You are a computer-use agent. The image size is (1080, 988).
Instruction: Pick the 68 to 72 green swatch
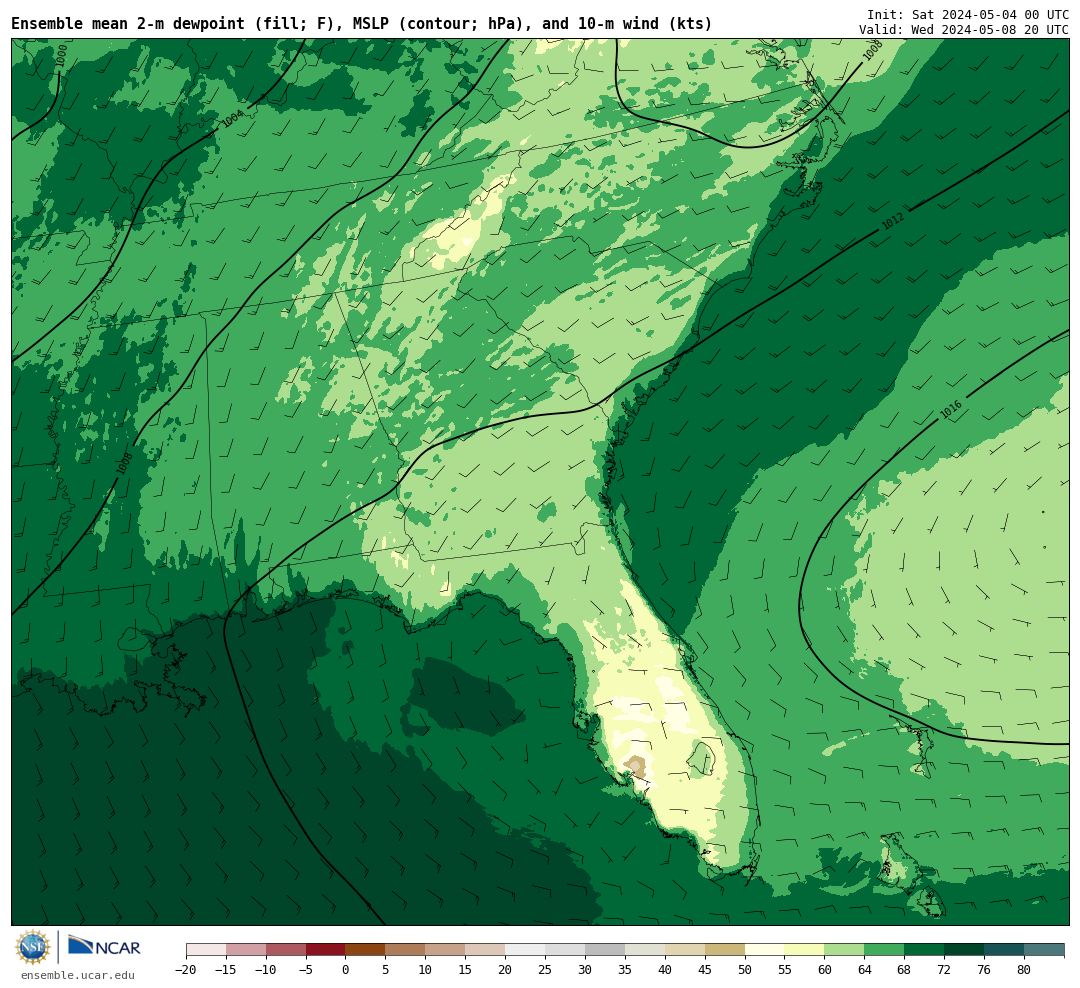(x=924, y=950)
